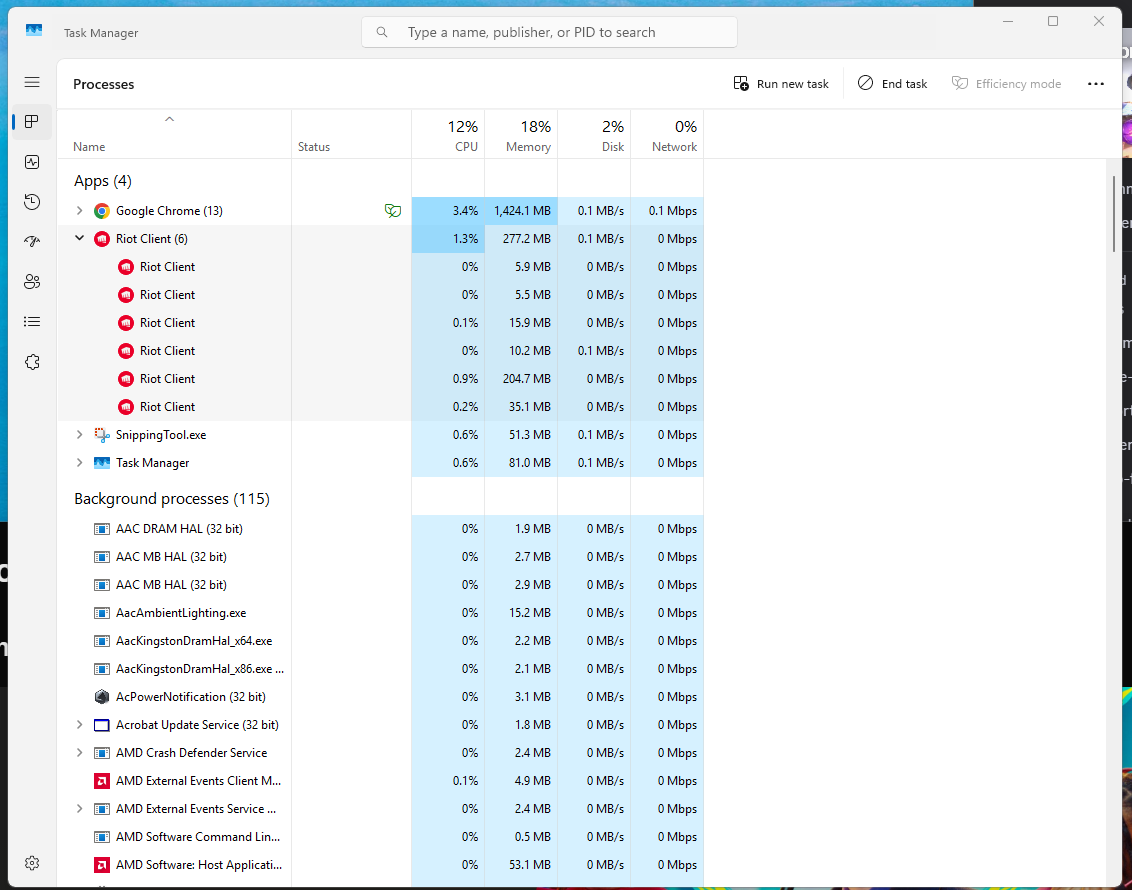Open the App history sidebar icon
Viewport: 1132px width, 890px height.
point(32,202)
